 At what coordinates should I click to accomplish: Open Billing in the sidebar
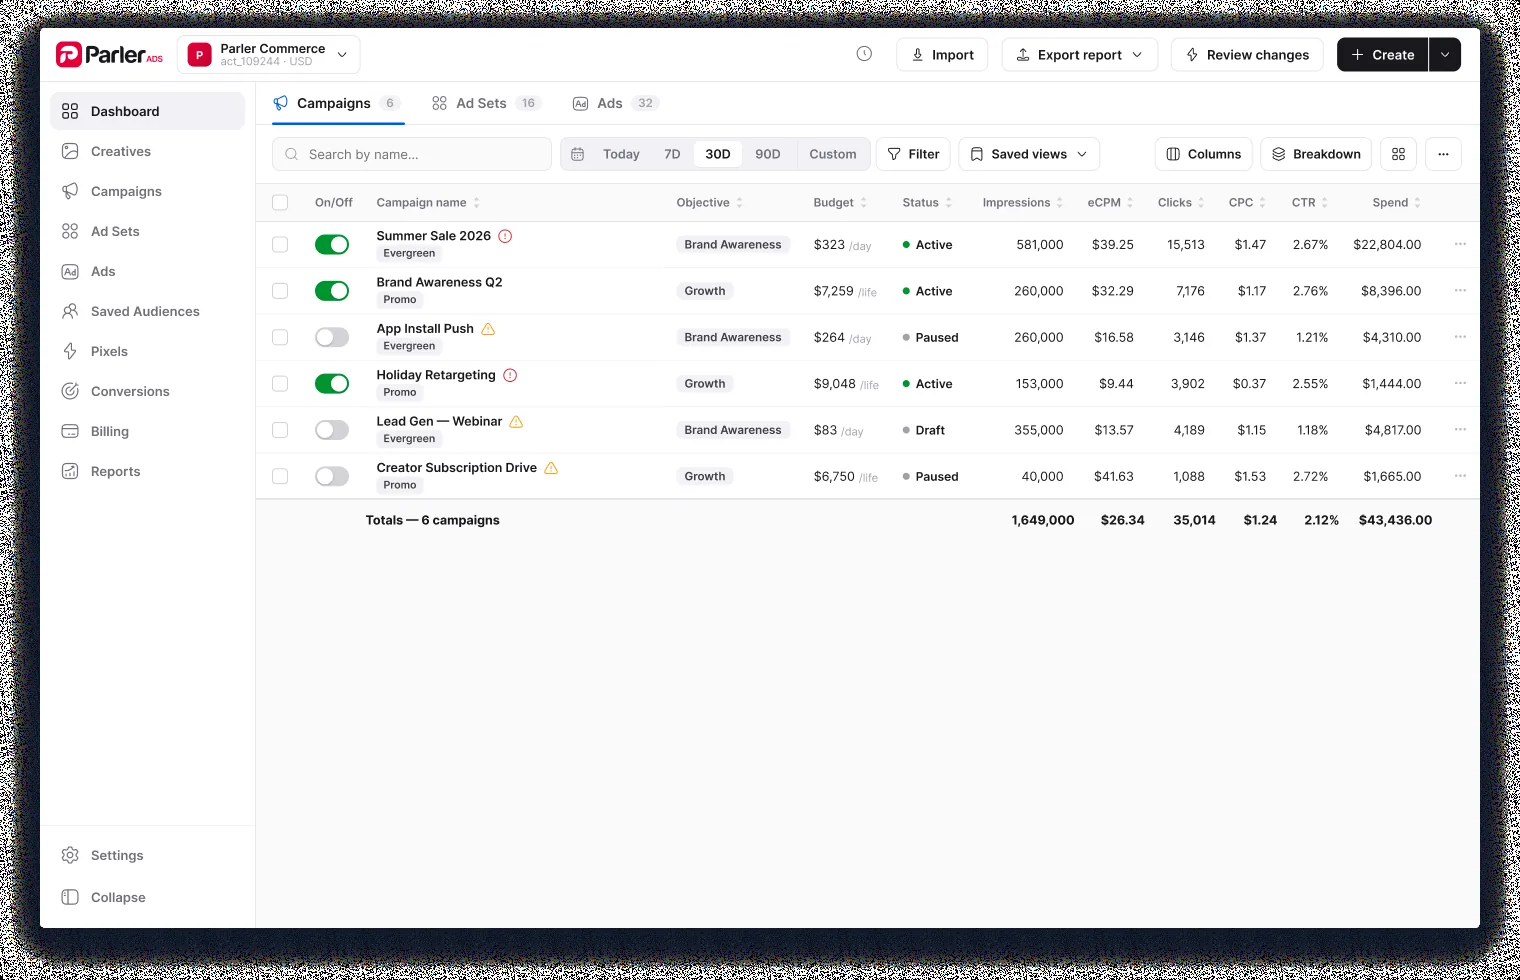147,431
